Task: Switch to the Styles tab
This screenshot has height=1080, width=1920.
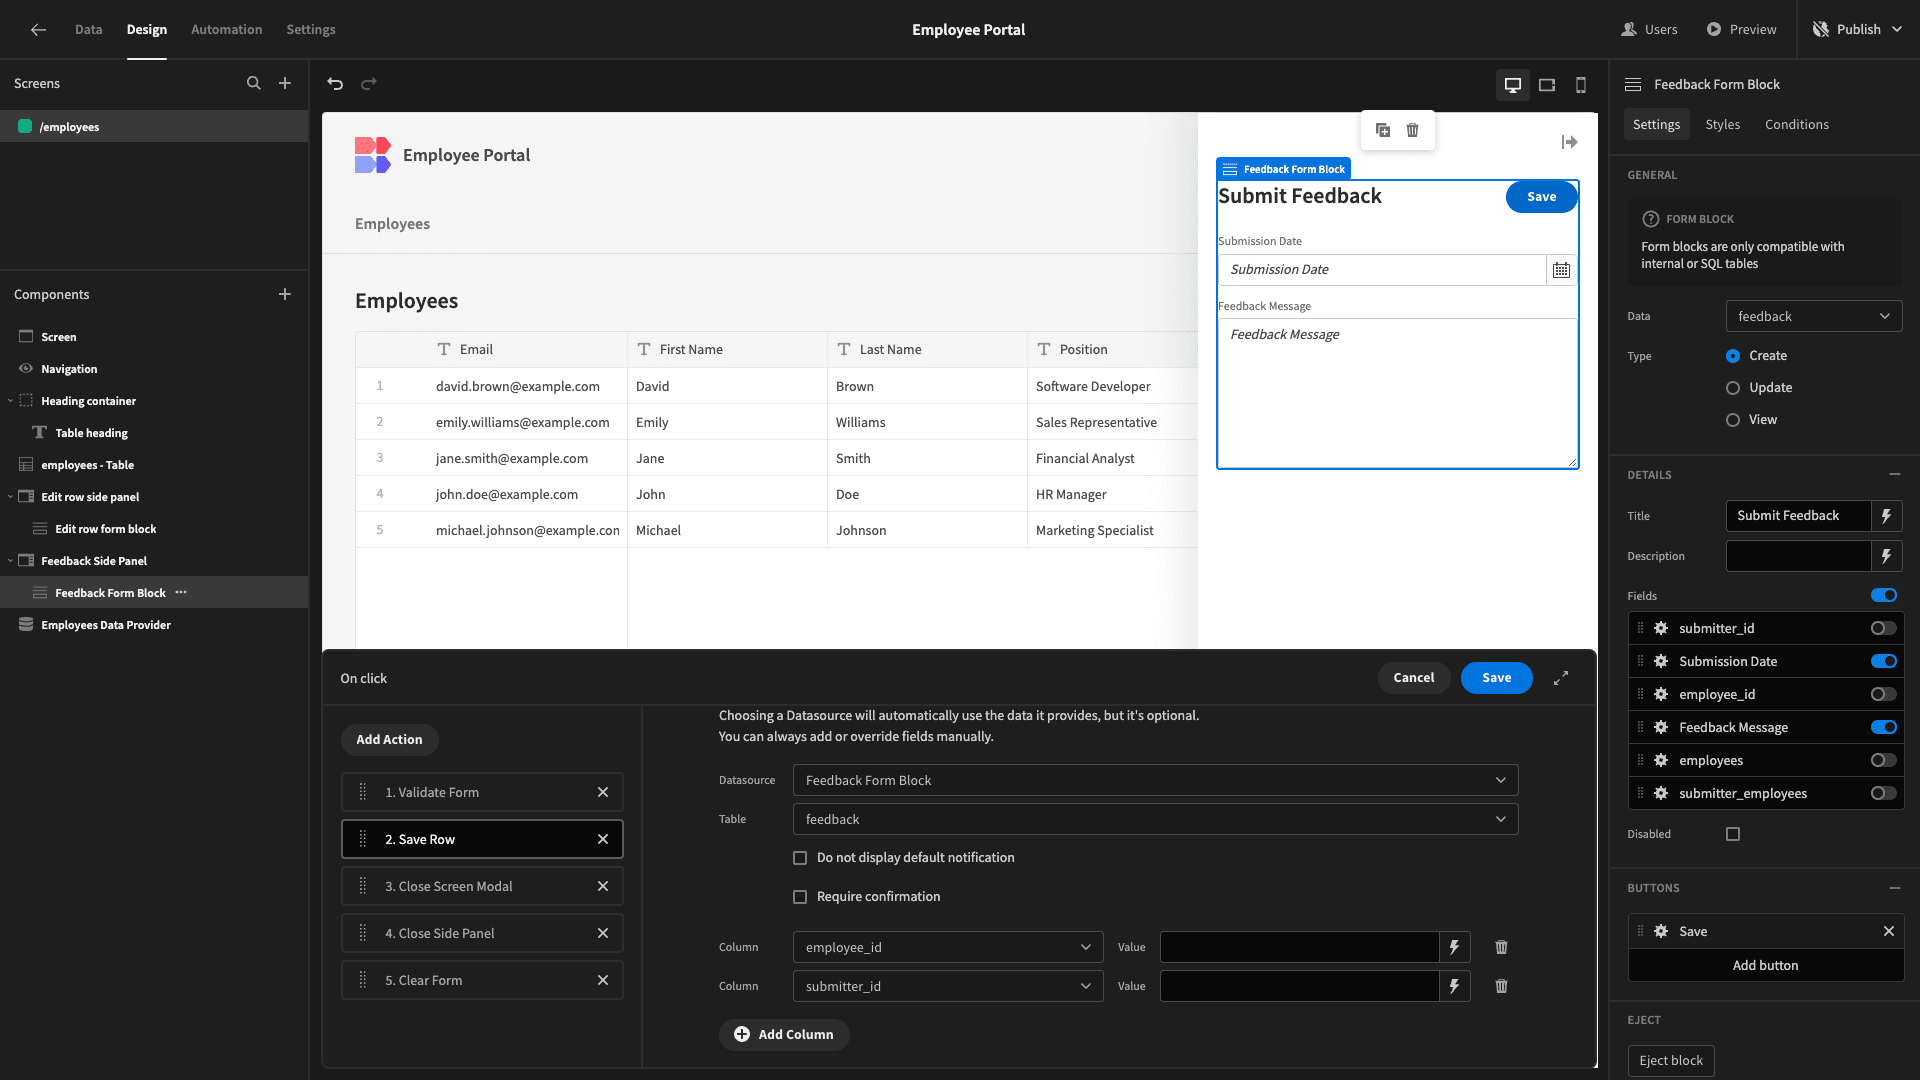Action: point(1722,124)
